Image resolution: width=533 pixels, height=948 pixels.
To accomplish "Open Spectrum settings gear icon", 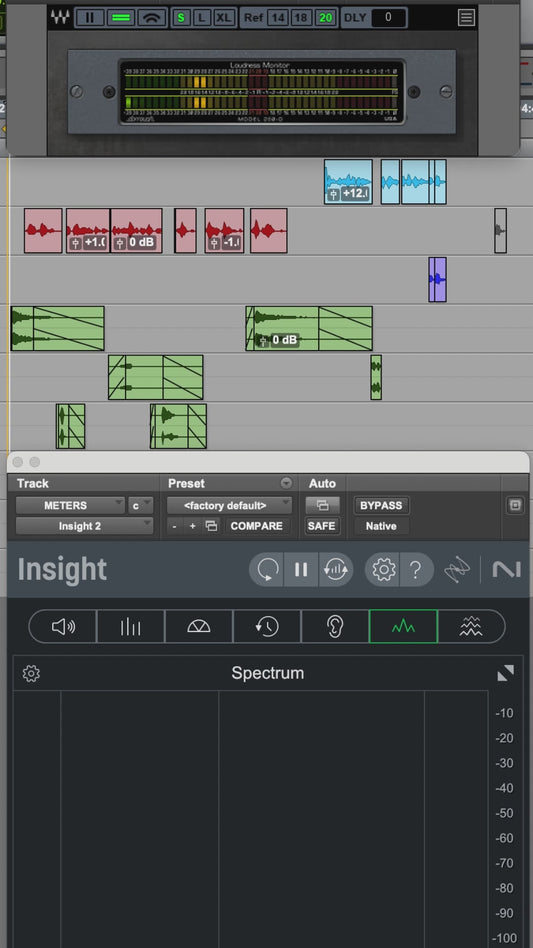I will (x=31, y=674).
